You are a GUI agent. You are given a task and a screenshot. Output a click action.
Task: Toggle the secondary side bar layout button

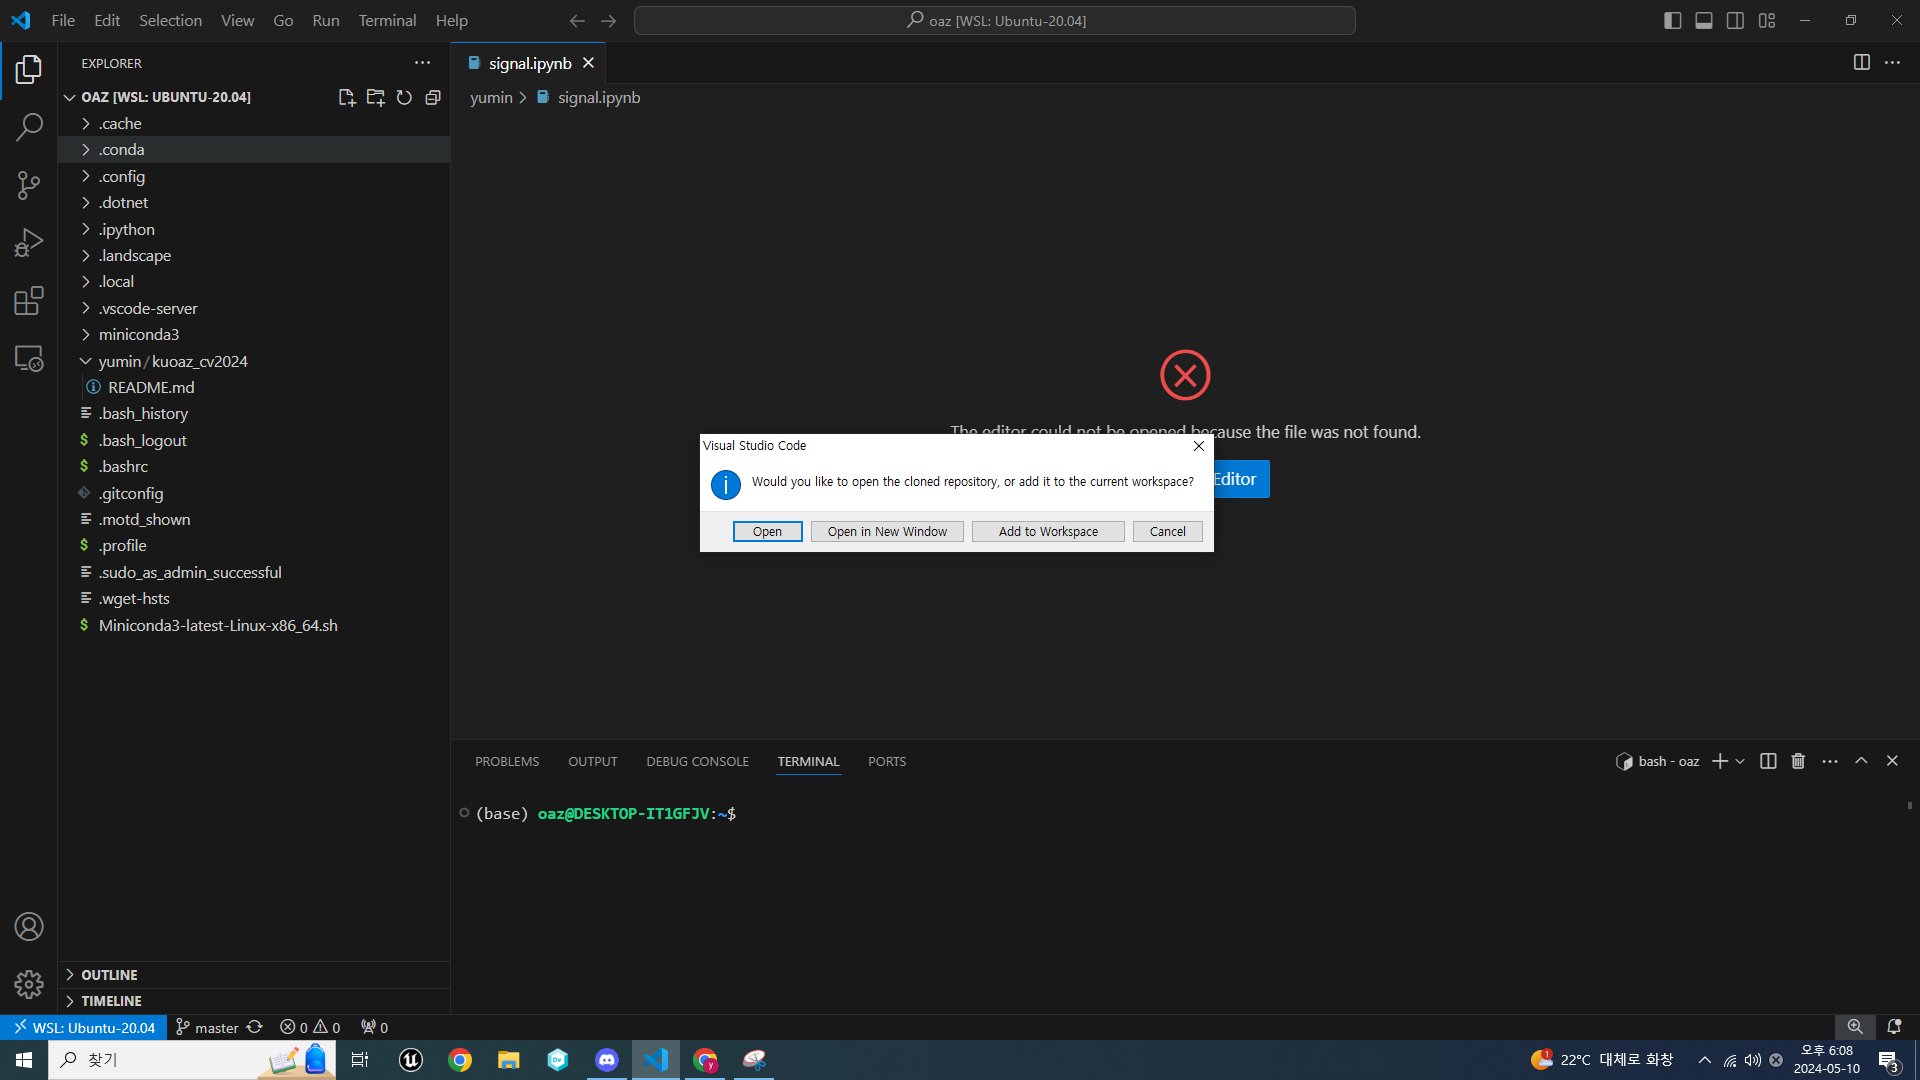point(1736,20)
